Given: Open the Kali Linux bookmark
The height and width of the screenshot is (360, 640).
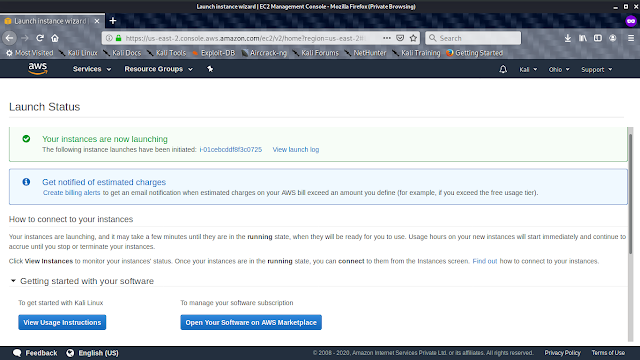Looking at the screenshot, I should pyautogui.click(x=78, y=53).
